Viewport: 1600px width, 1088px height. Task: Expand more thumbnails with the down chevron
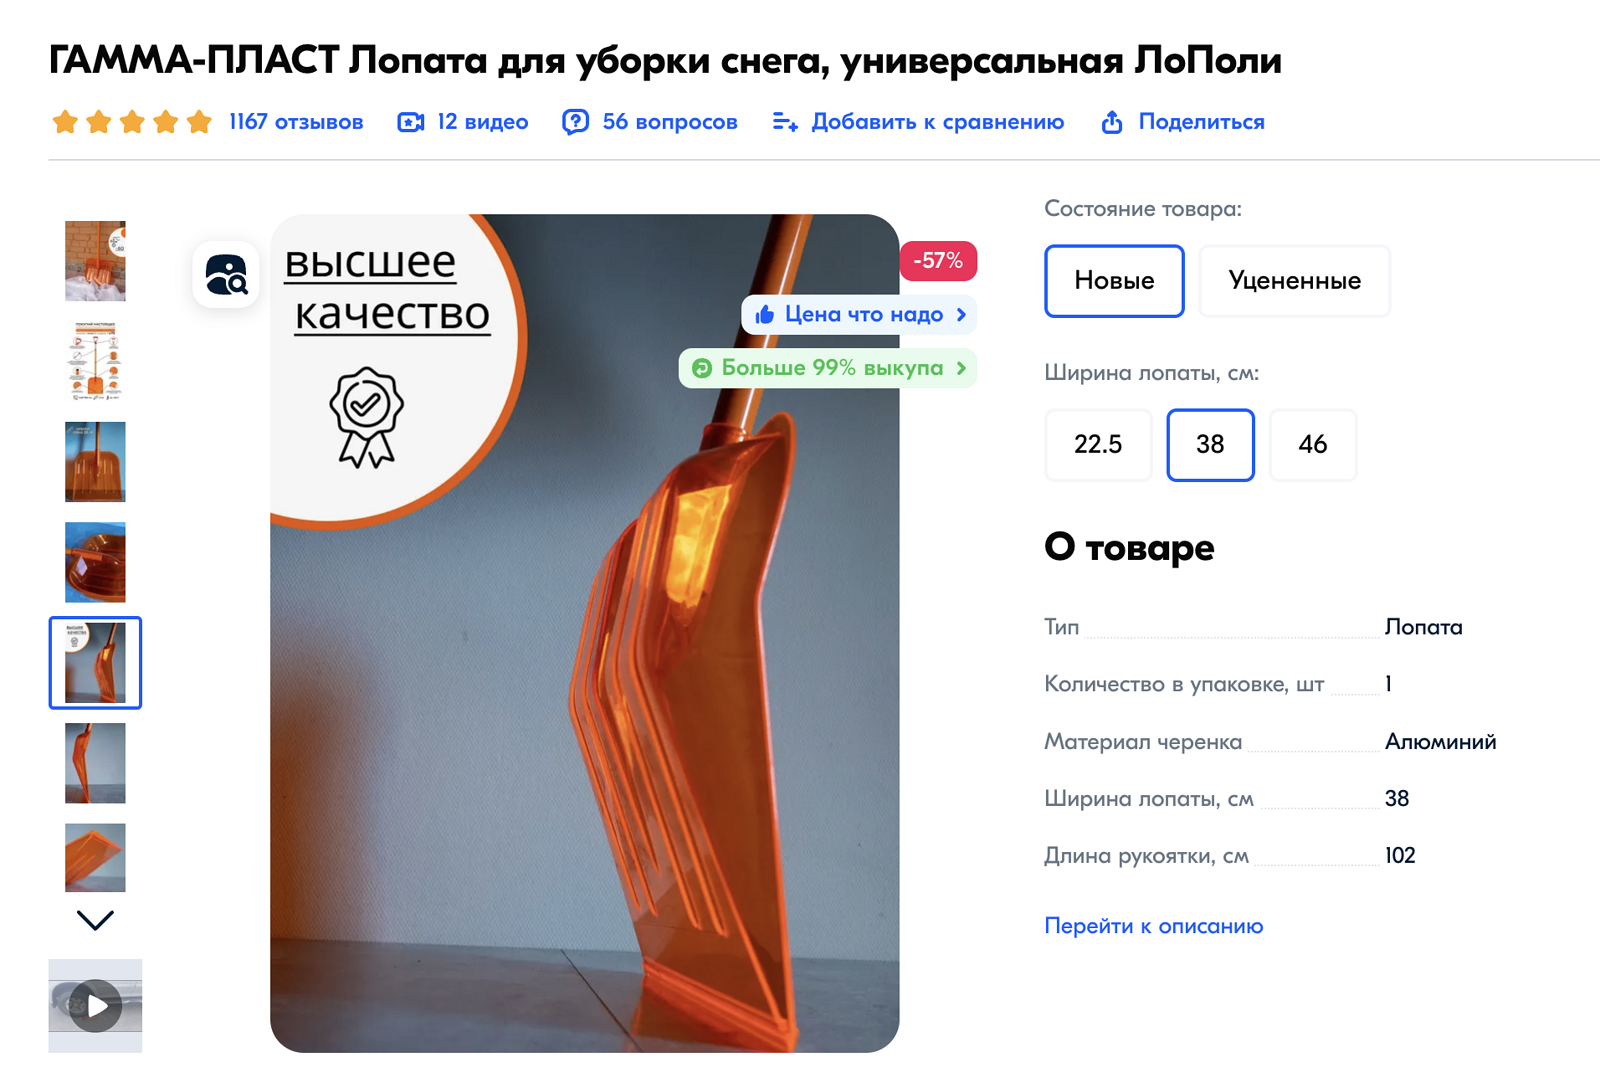click(95, 920)
